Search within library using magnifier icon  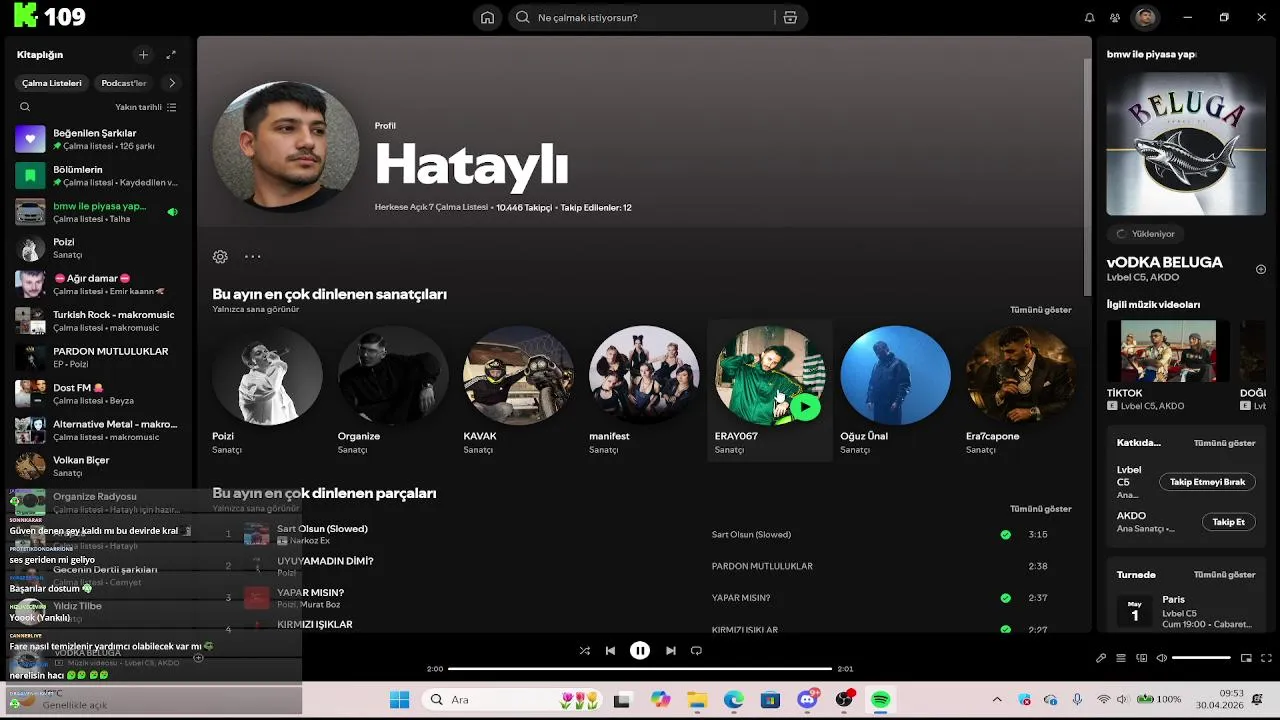point(25,107)
